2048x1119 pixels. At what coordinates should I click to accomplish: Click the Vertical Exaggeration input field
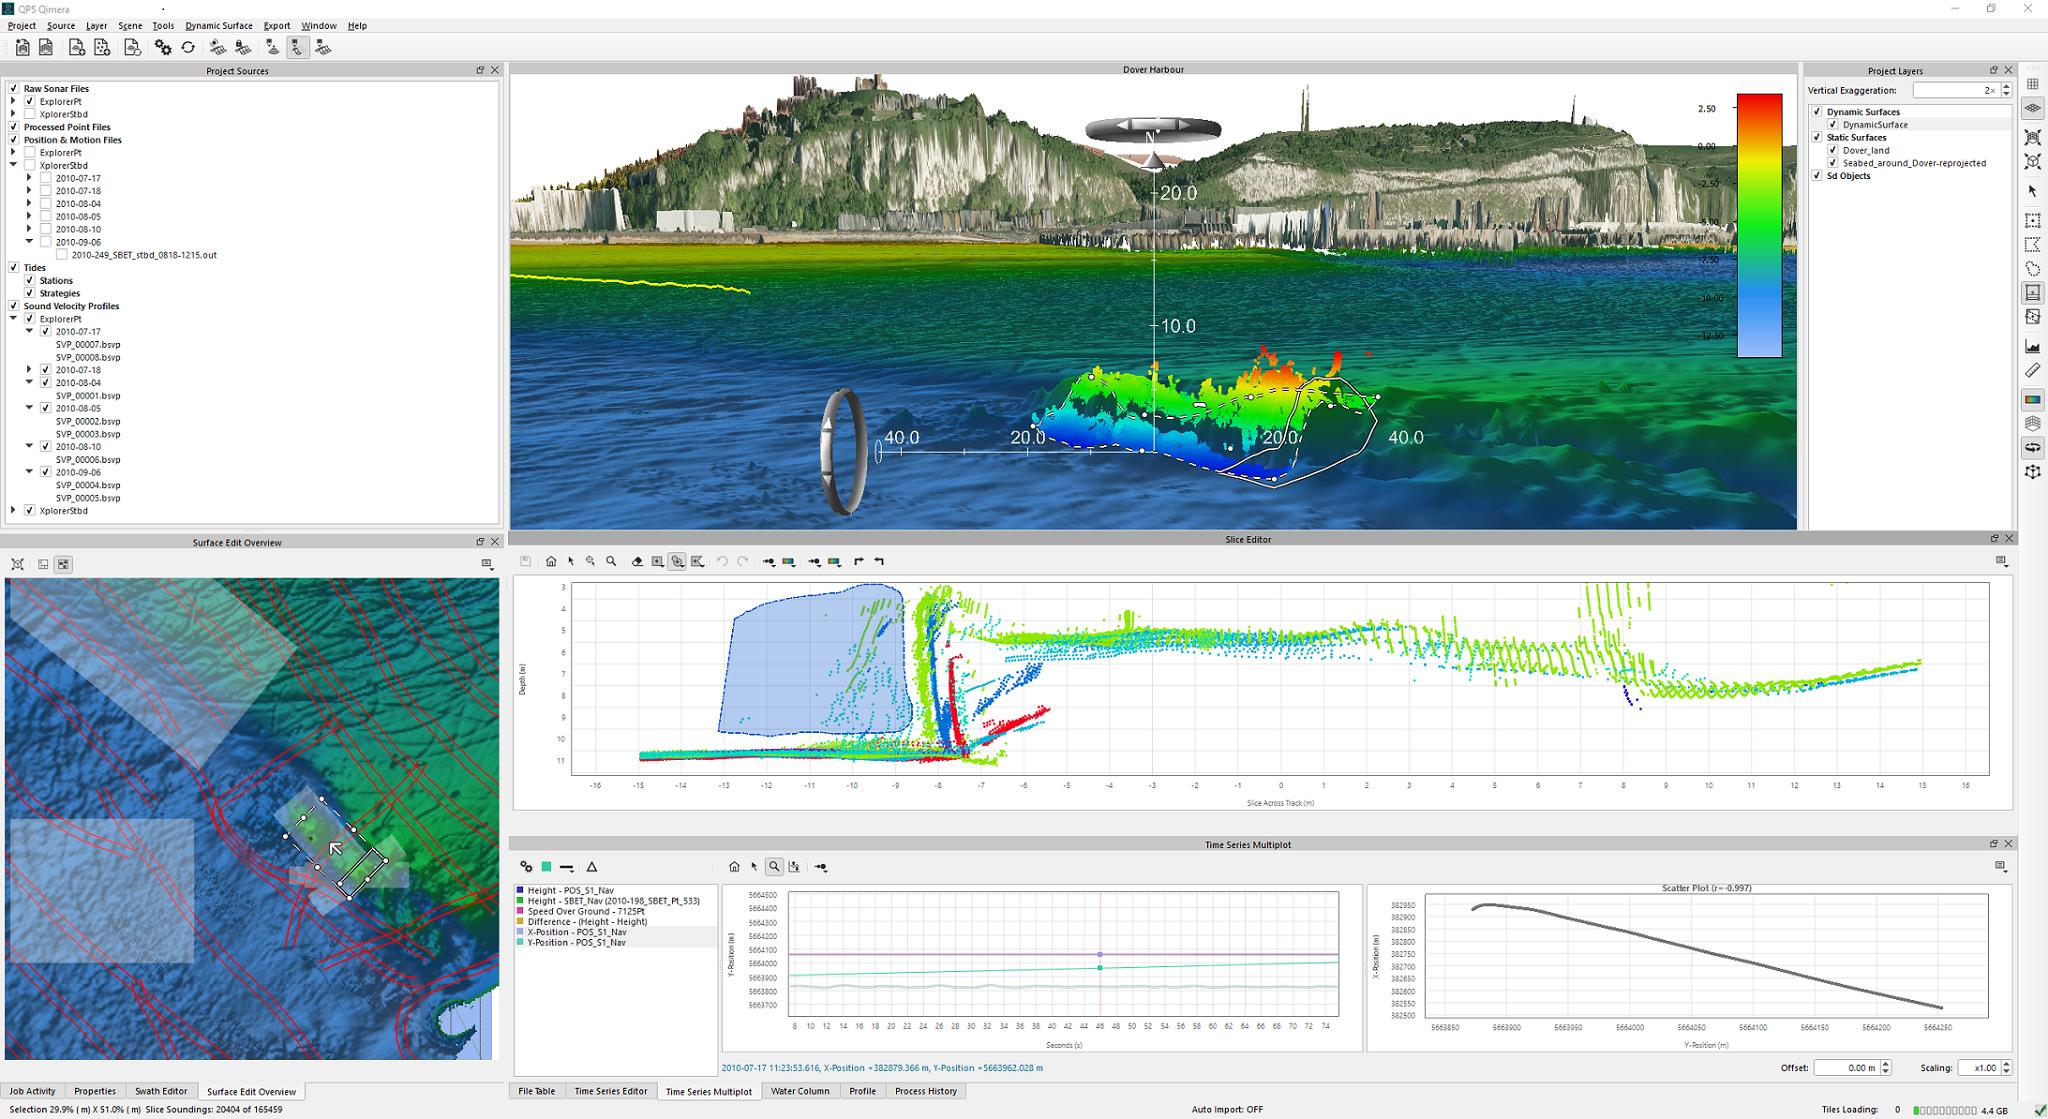[x=1953, y=90]
